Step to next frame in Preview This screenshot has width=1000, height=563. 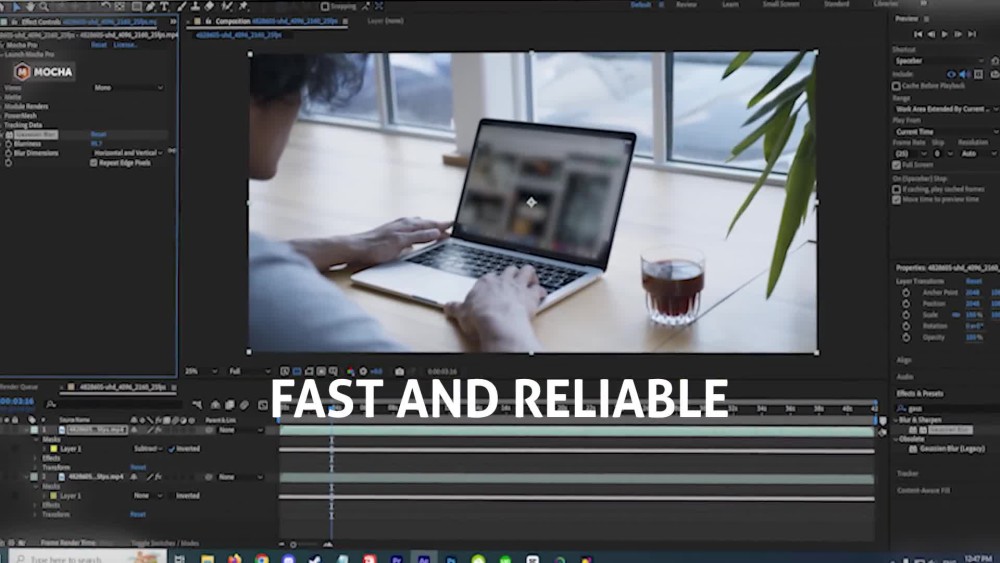[958, 34]
